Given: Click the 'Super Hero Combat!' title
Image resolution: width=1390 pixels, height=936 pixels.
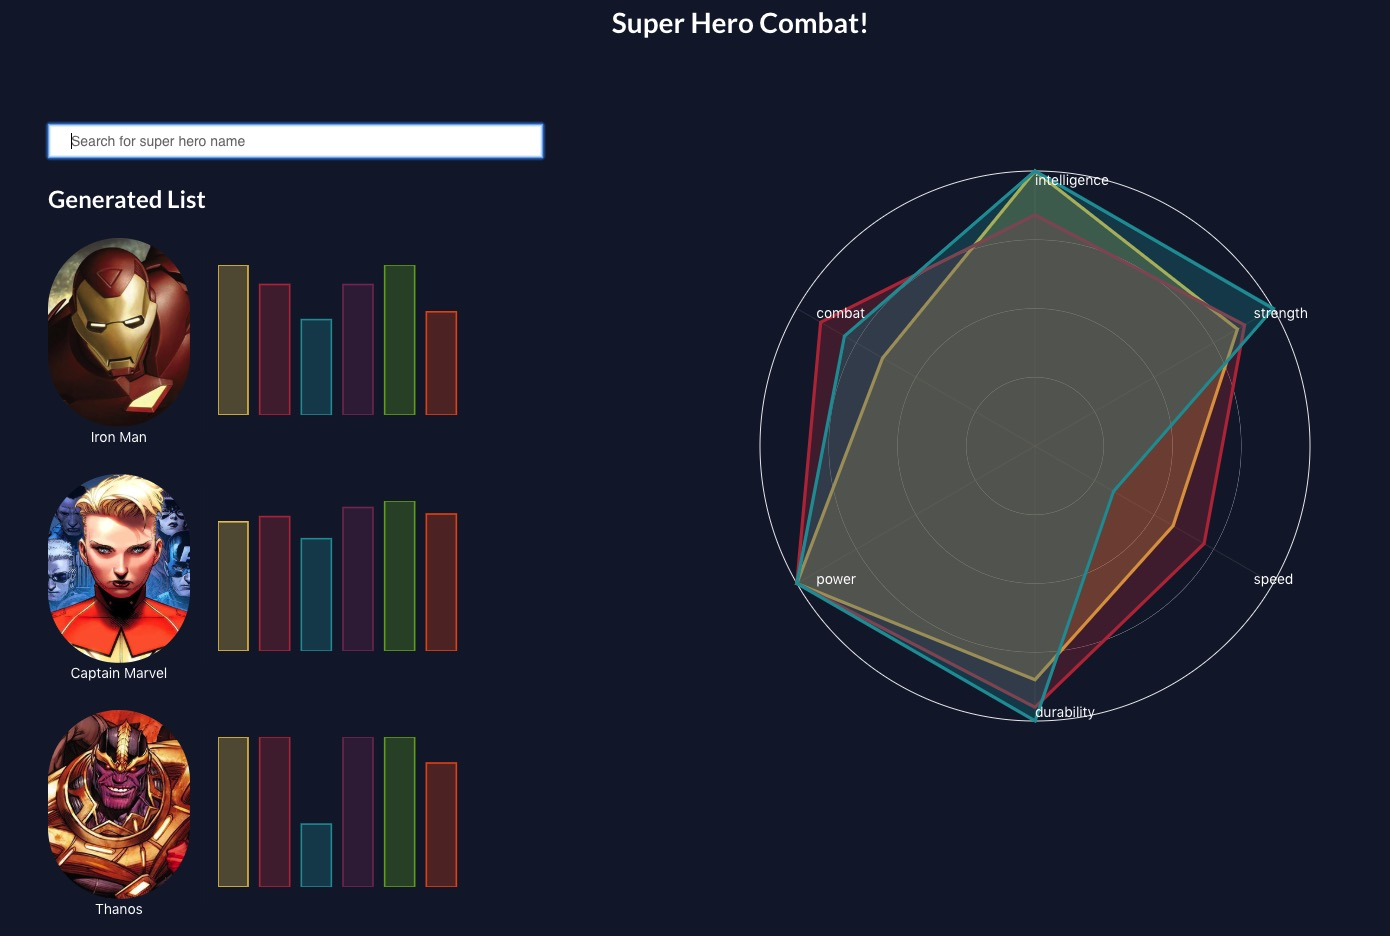Looking at the screenshot, I should 740,23.
